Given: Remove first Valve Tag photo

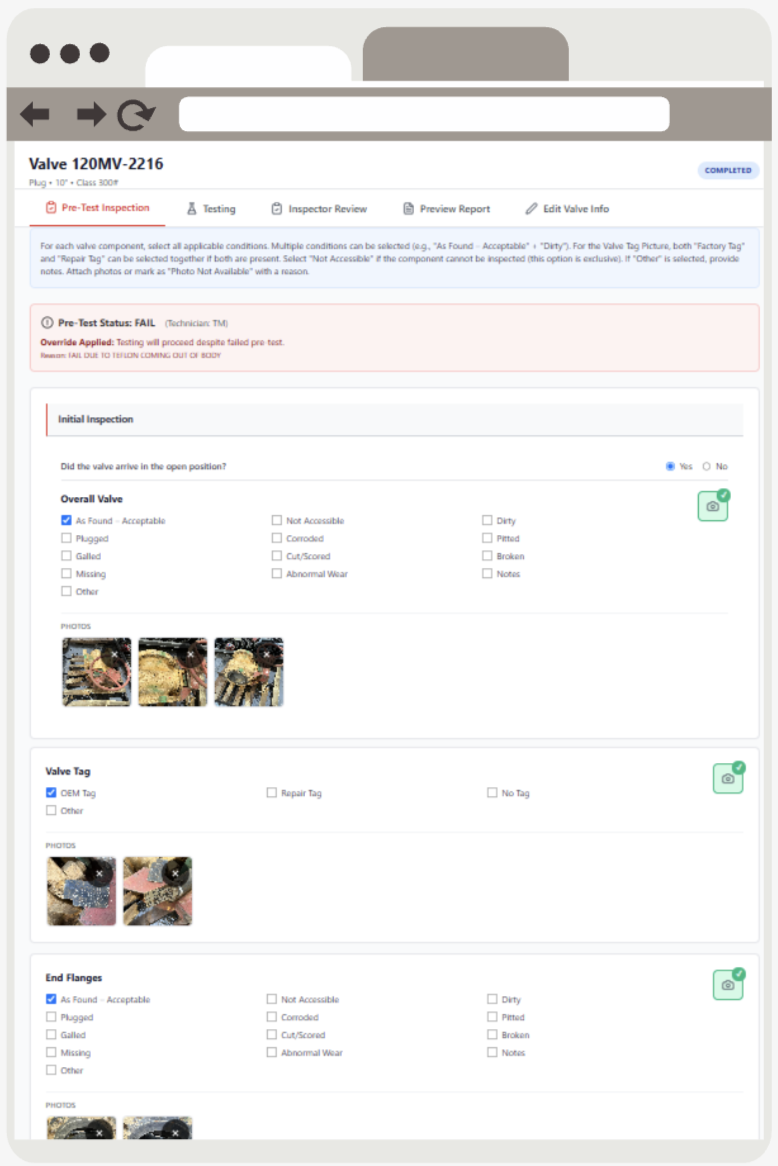Looking at the screenshot, I should (100, 874).
